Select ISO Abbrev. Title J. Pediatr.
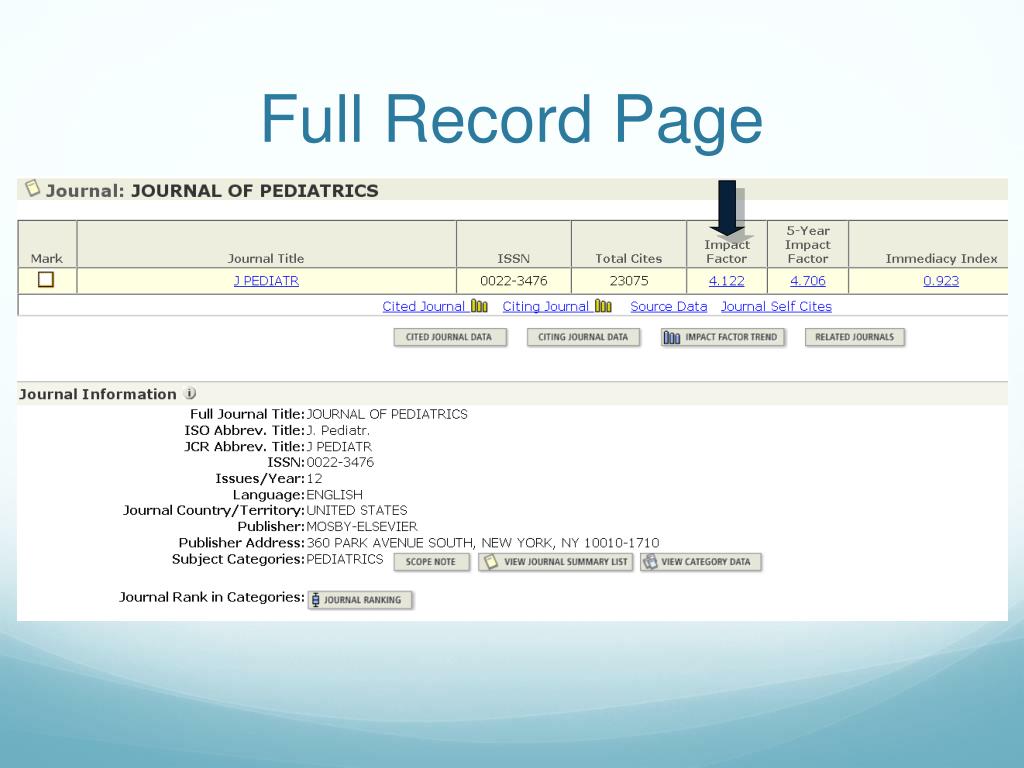 point(338,430)
